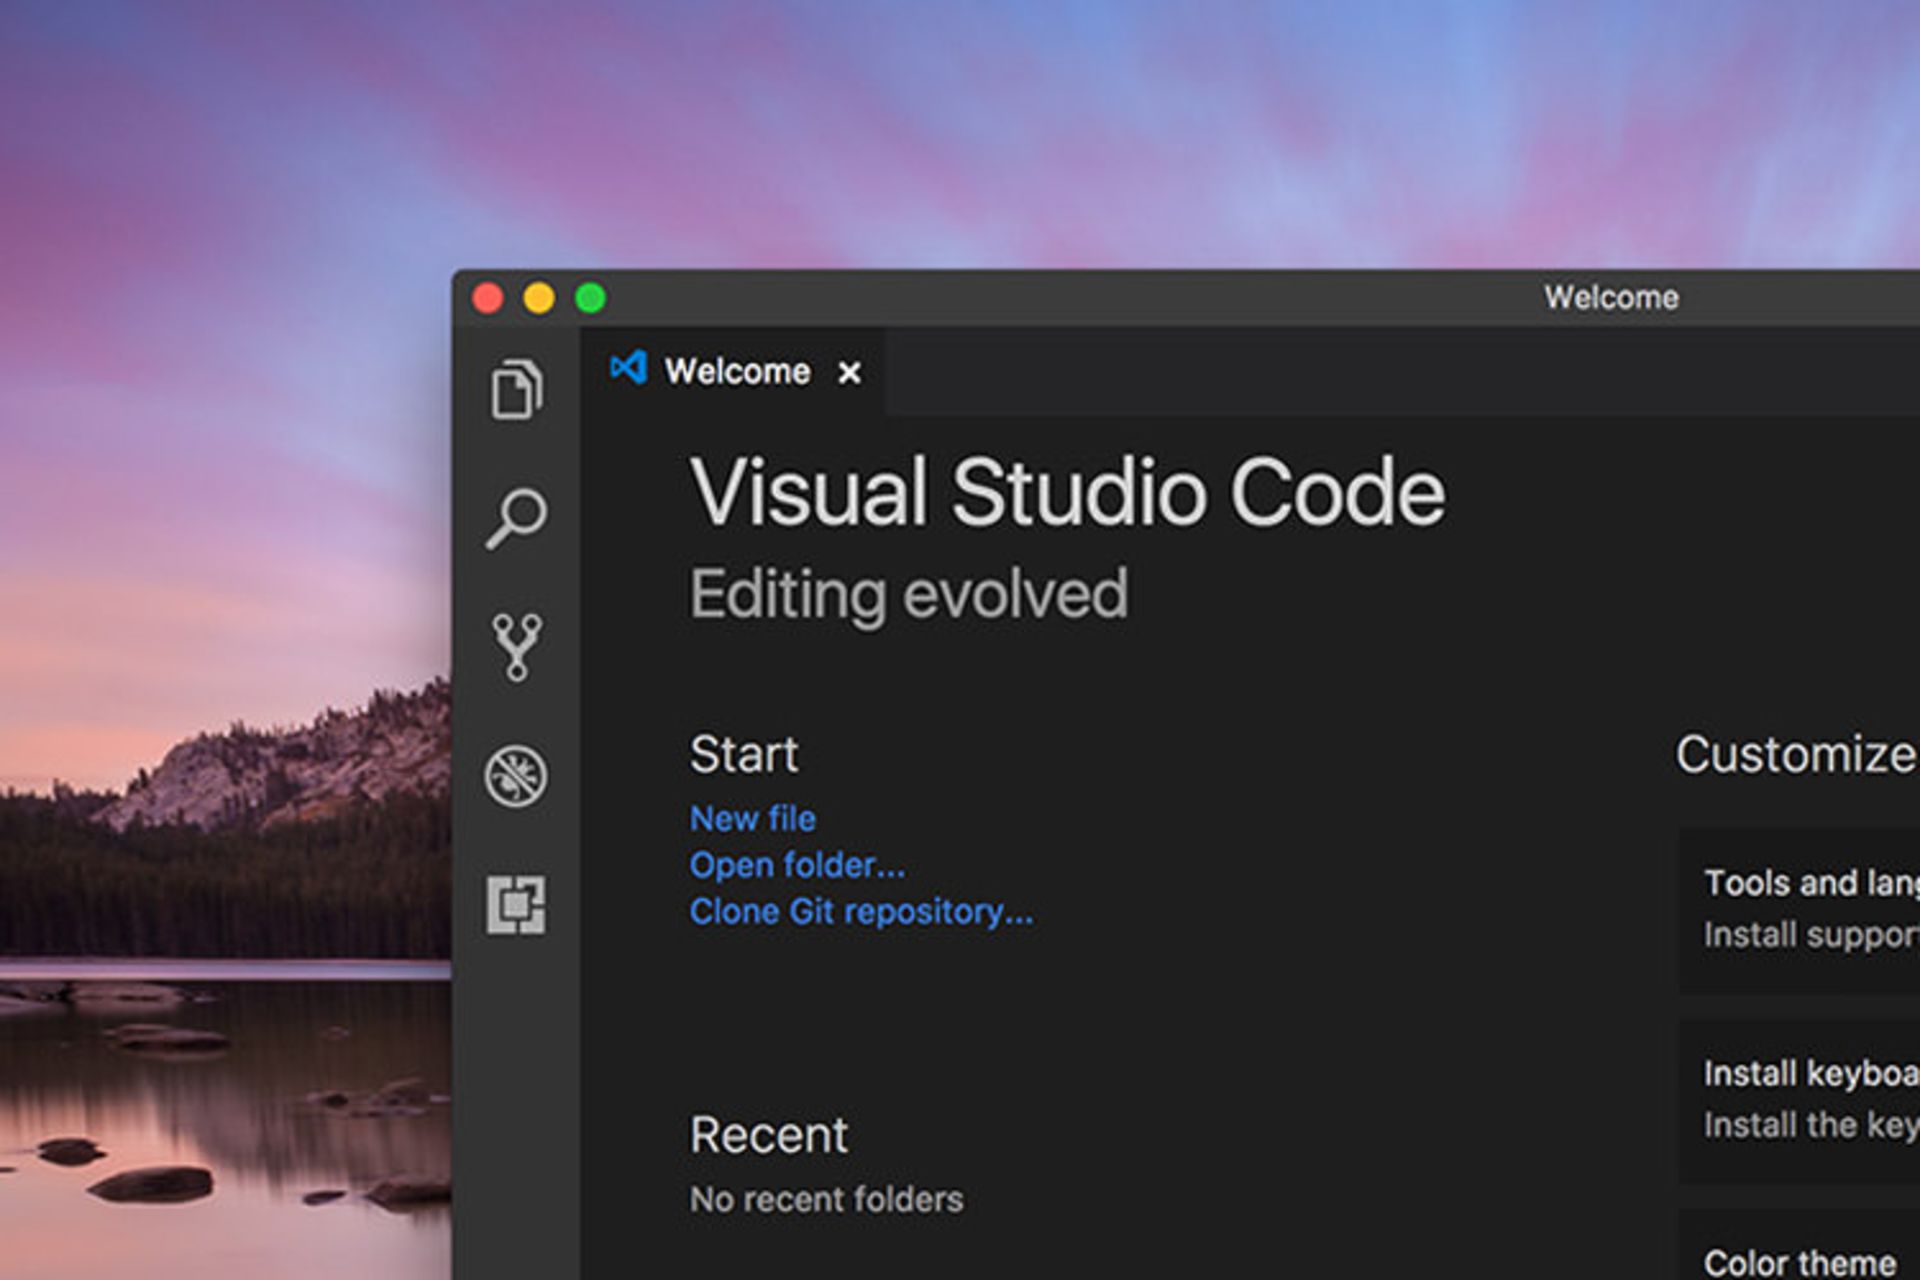The height and width of the screenshot is (1280, 1920).
Task: Click the New file link
Action: (752, 819)
